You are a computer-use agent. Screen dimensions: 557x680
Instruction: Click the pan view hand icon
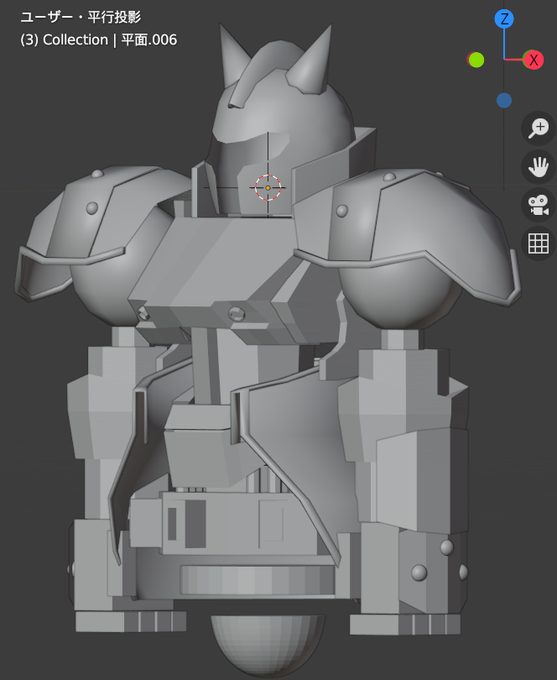tap(538, 167)
